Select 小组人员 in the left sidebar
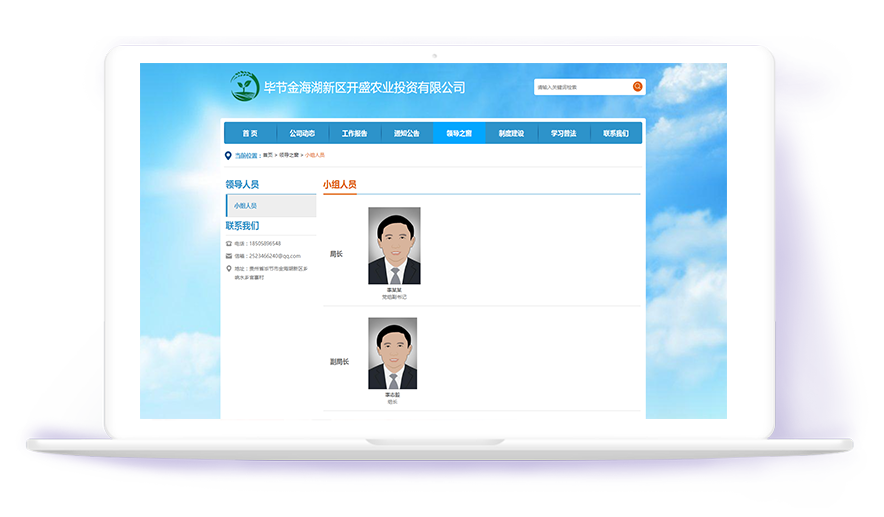This screenshot has height=517, width=884. (246, 206)
